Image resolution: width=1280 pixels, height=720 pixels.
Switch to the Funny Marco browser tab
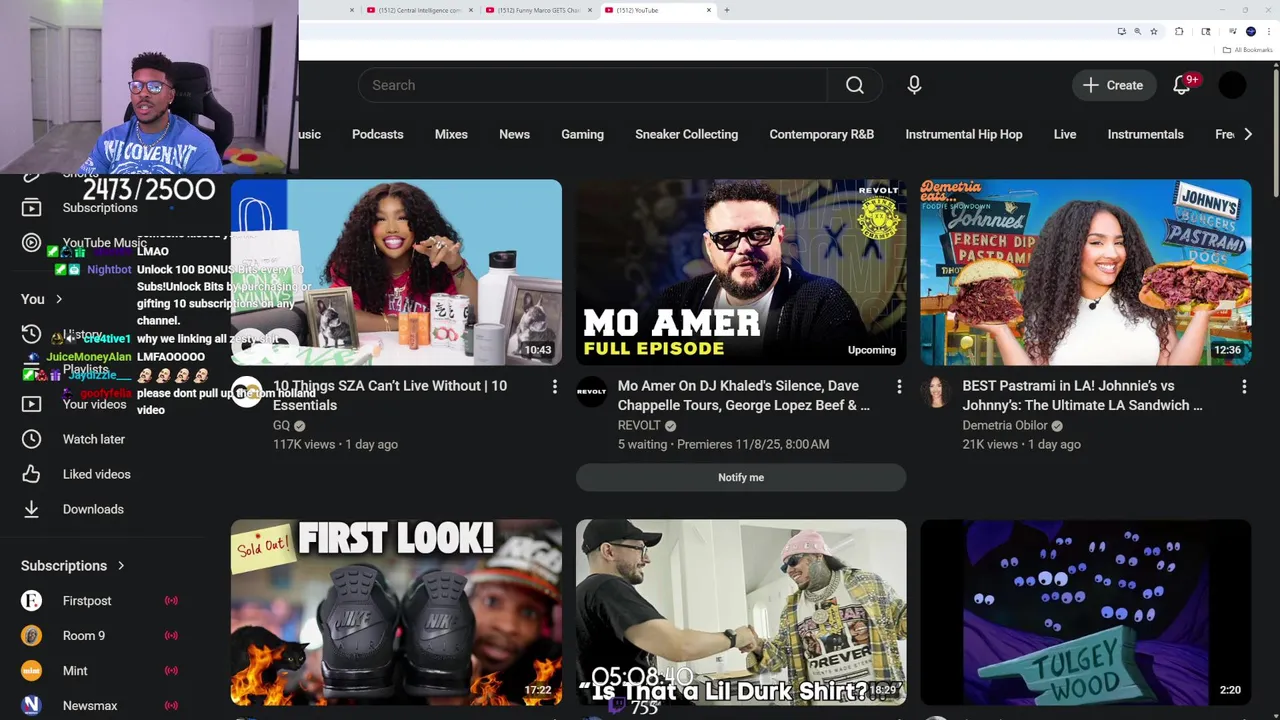pos(537,10)
